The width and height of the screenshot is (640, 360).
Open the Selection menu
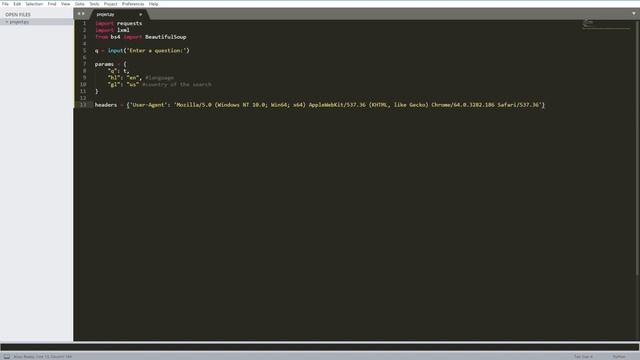pos(34,4)
